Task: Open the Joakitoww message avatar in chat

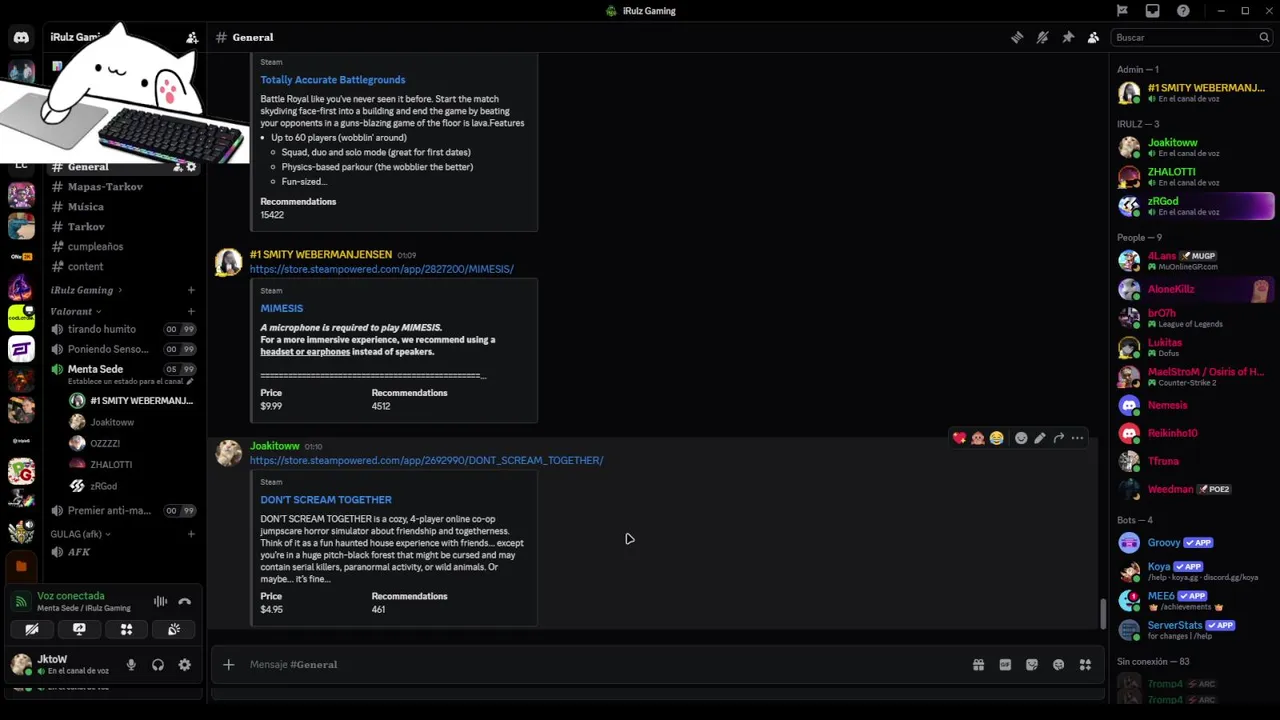Action: pos(229,453)
